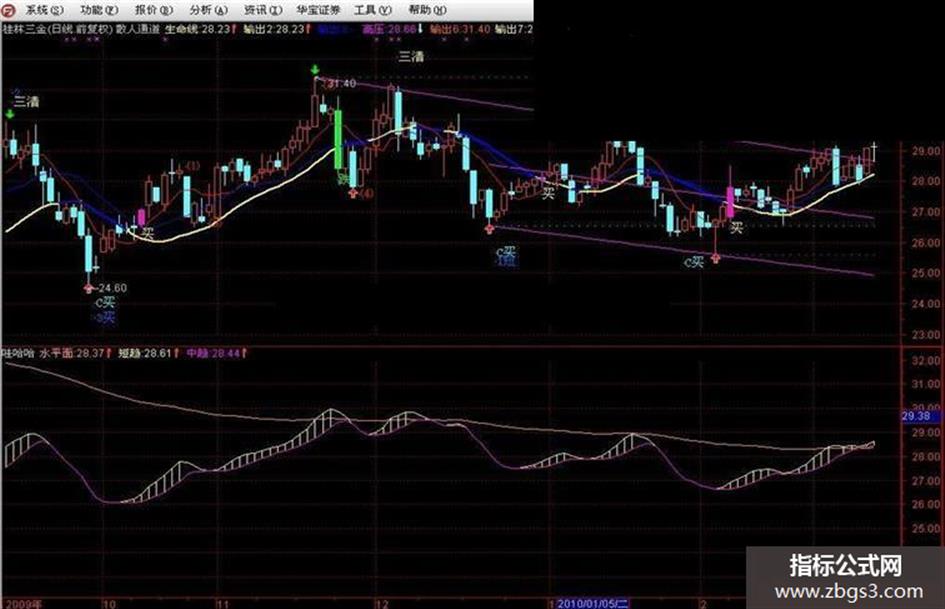Screen dimensions: 945x609
Task: Click the blue 29.38 price tag on axis
Action: point(920,417)
